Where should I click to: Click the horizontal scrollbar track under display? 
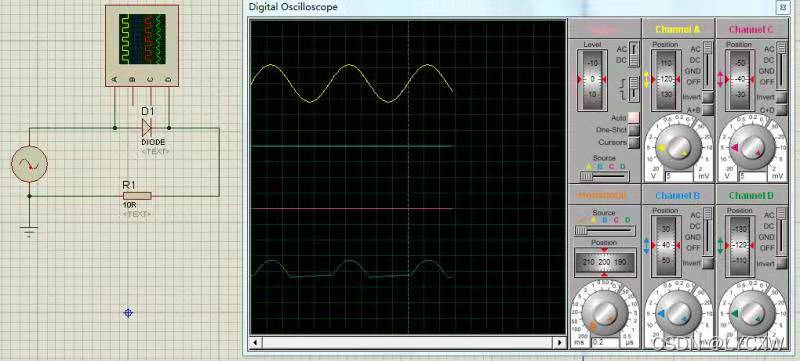408,343
